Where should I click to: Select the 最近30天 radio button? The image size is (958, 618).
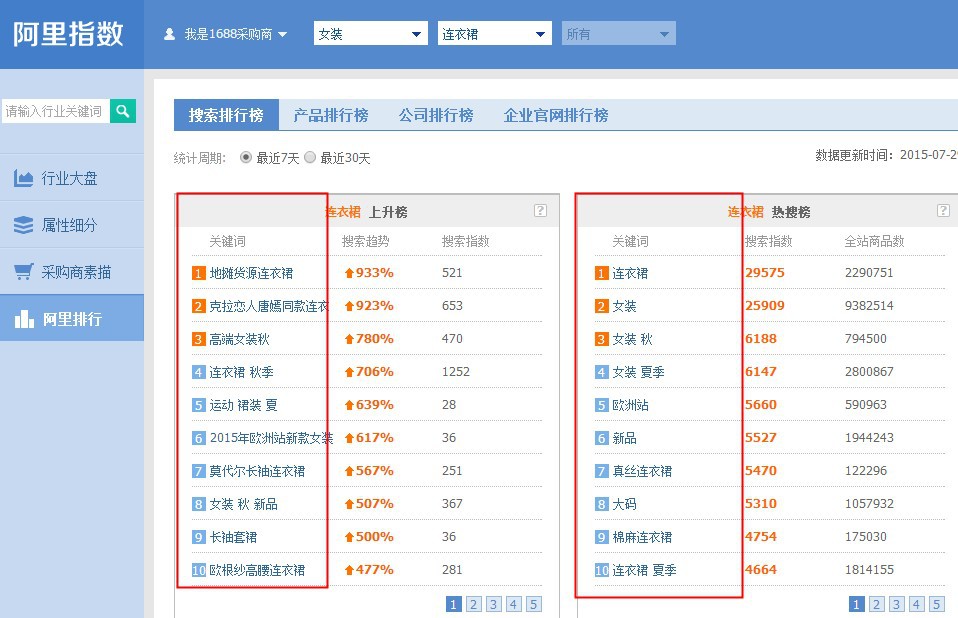pos(310,158)
